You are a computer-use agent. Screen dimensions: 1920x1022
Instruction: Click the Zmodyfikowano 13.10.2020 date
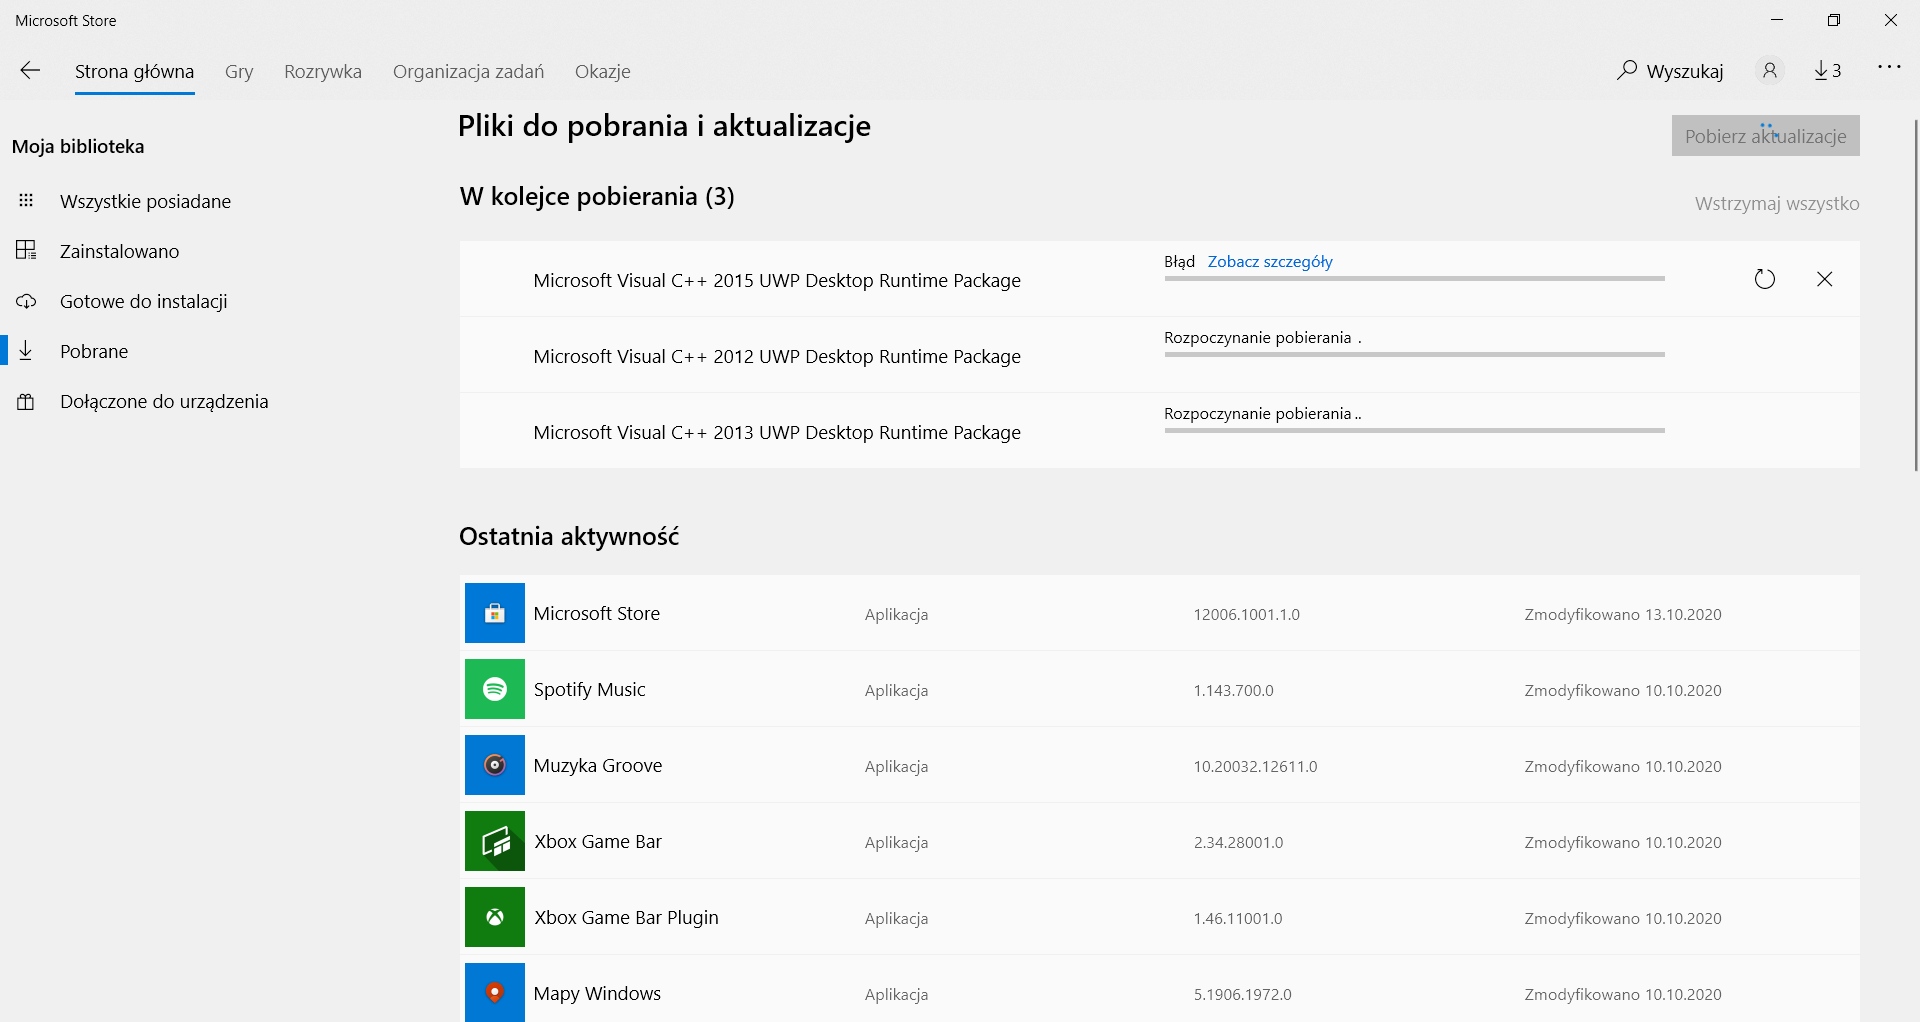coord(1623,614)
